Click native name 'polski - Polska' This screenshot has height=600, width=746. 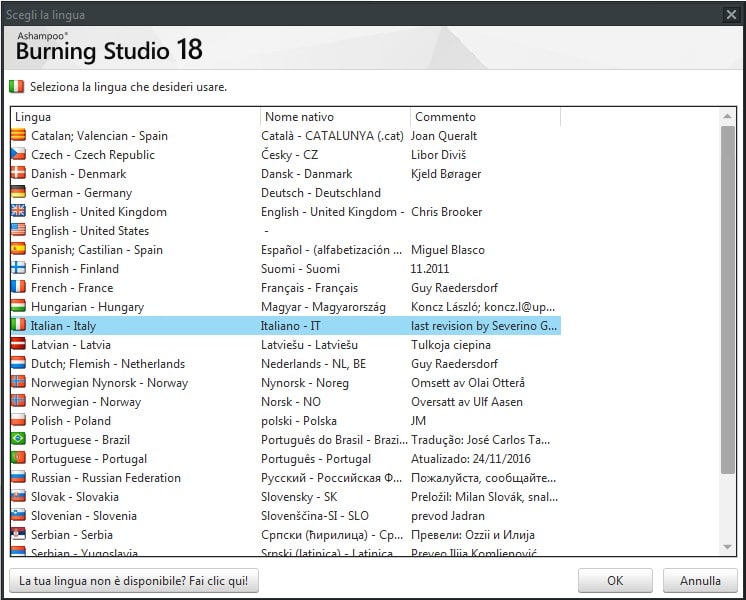(299, 421)
